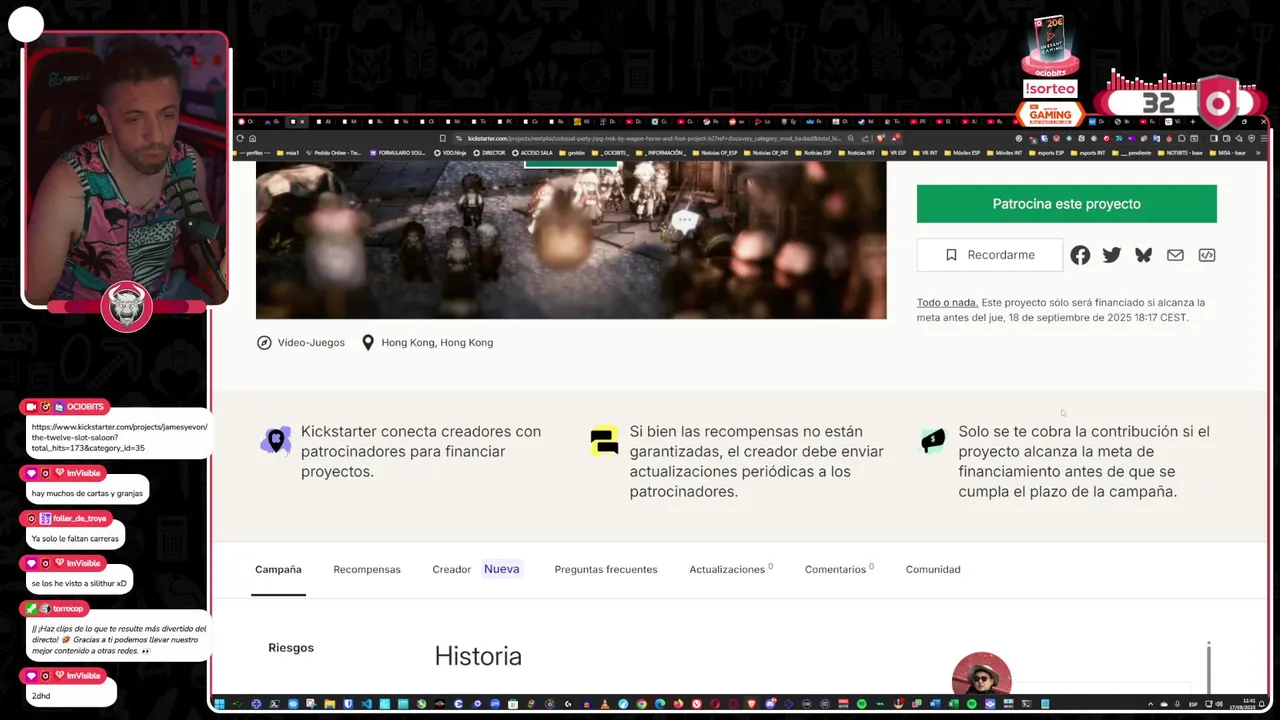This screenshot has width=1280, height=720.
Task: Open the esports INT bookmarks folder
Action: (1087, 153)
